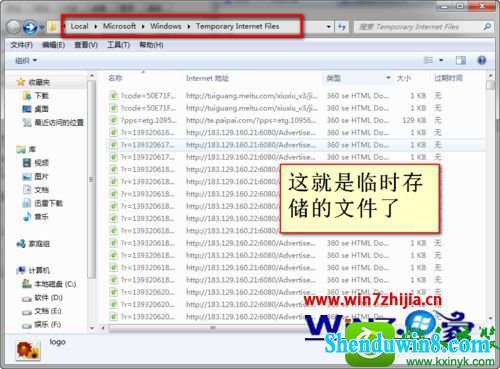Open the 音乐 library
Viewport: 500px width, 369px height.
41,217
